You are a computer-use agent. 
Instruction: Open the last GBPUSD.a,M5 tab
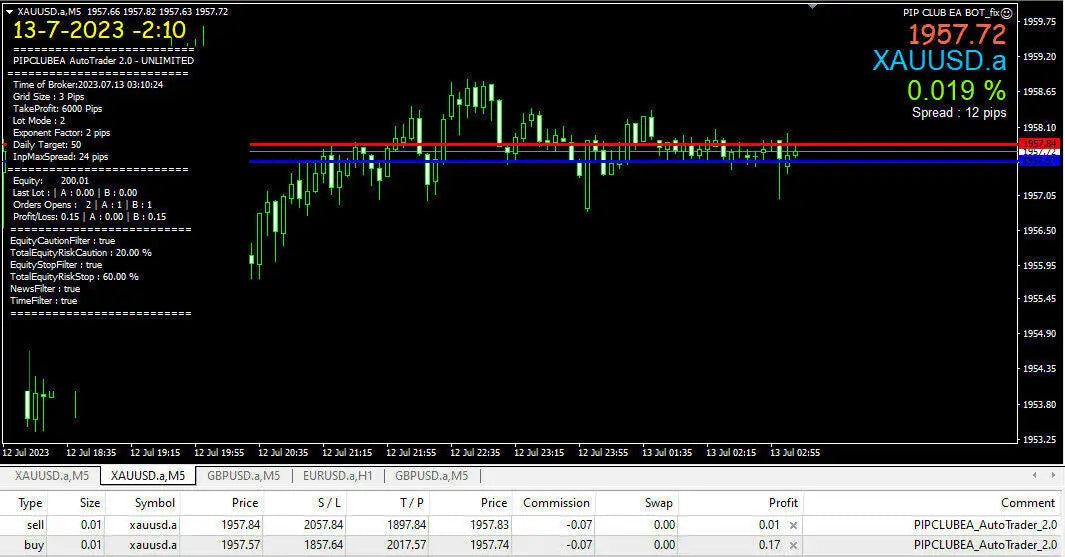coord(431,475)
